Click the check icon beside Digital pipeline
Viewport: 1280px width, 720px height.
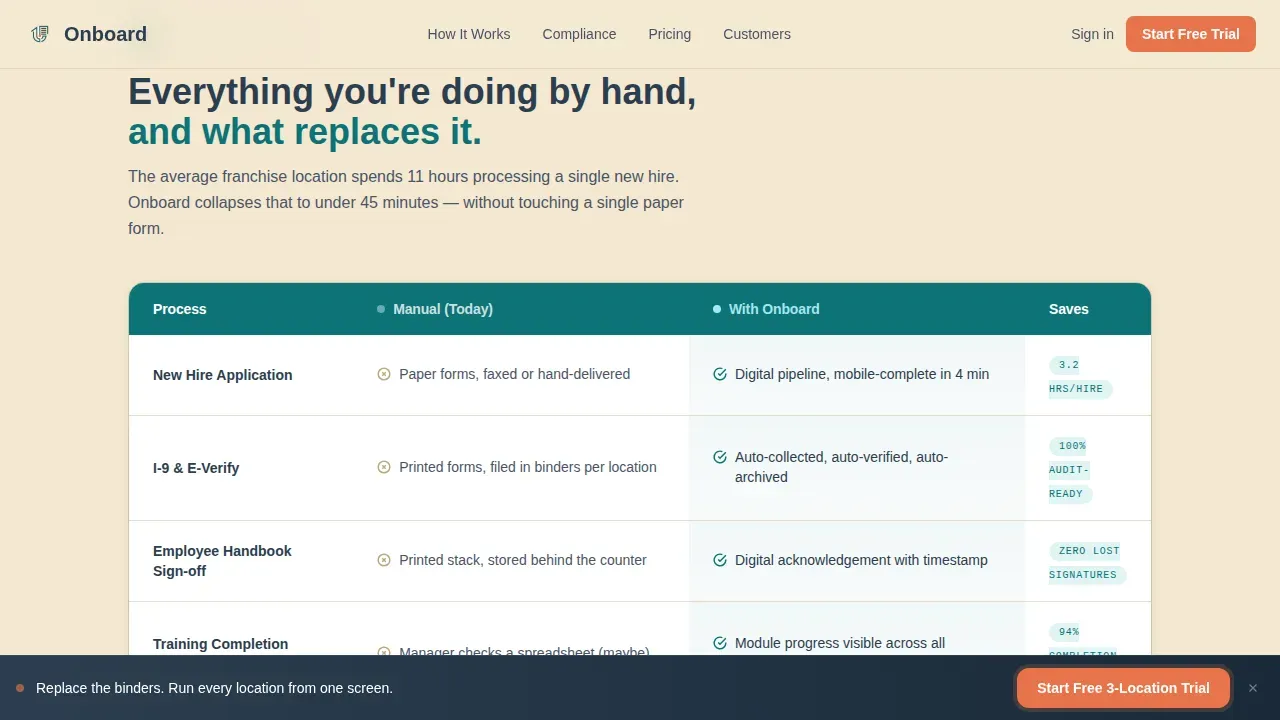720,374
